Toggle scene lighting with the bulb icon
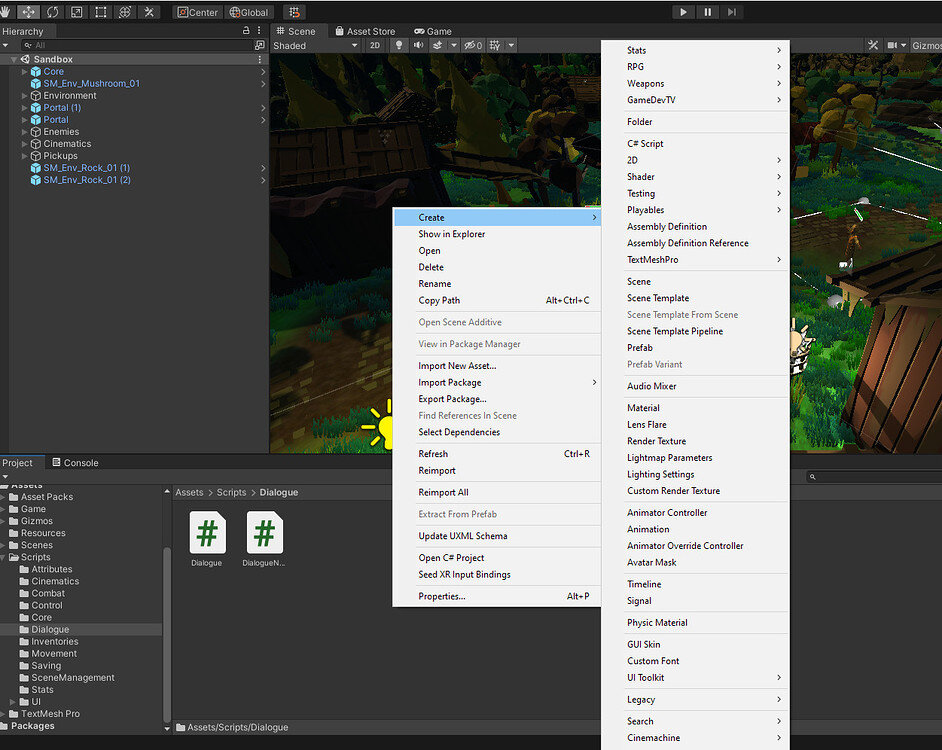942x750 pixels. [x=398, y=45]
